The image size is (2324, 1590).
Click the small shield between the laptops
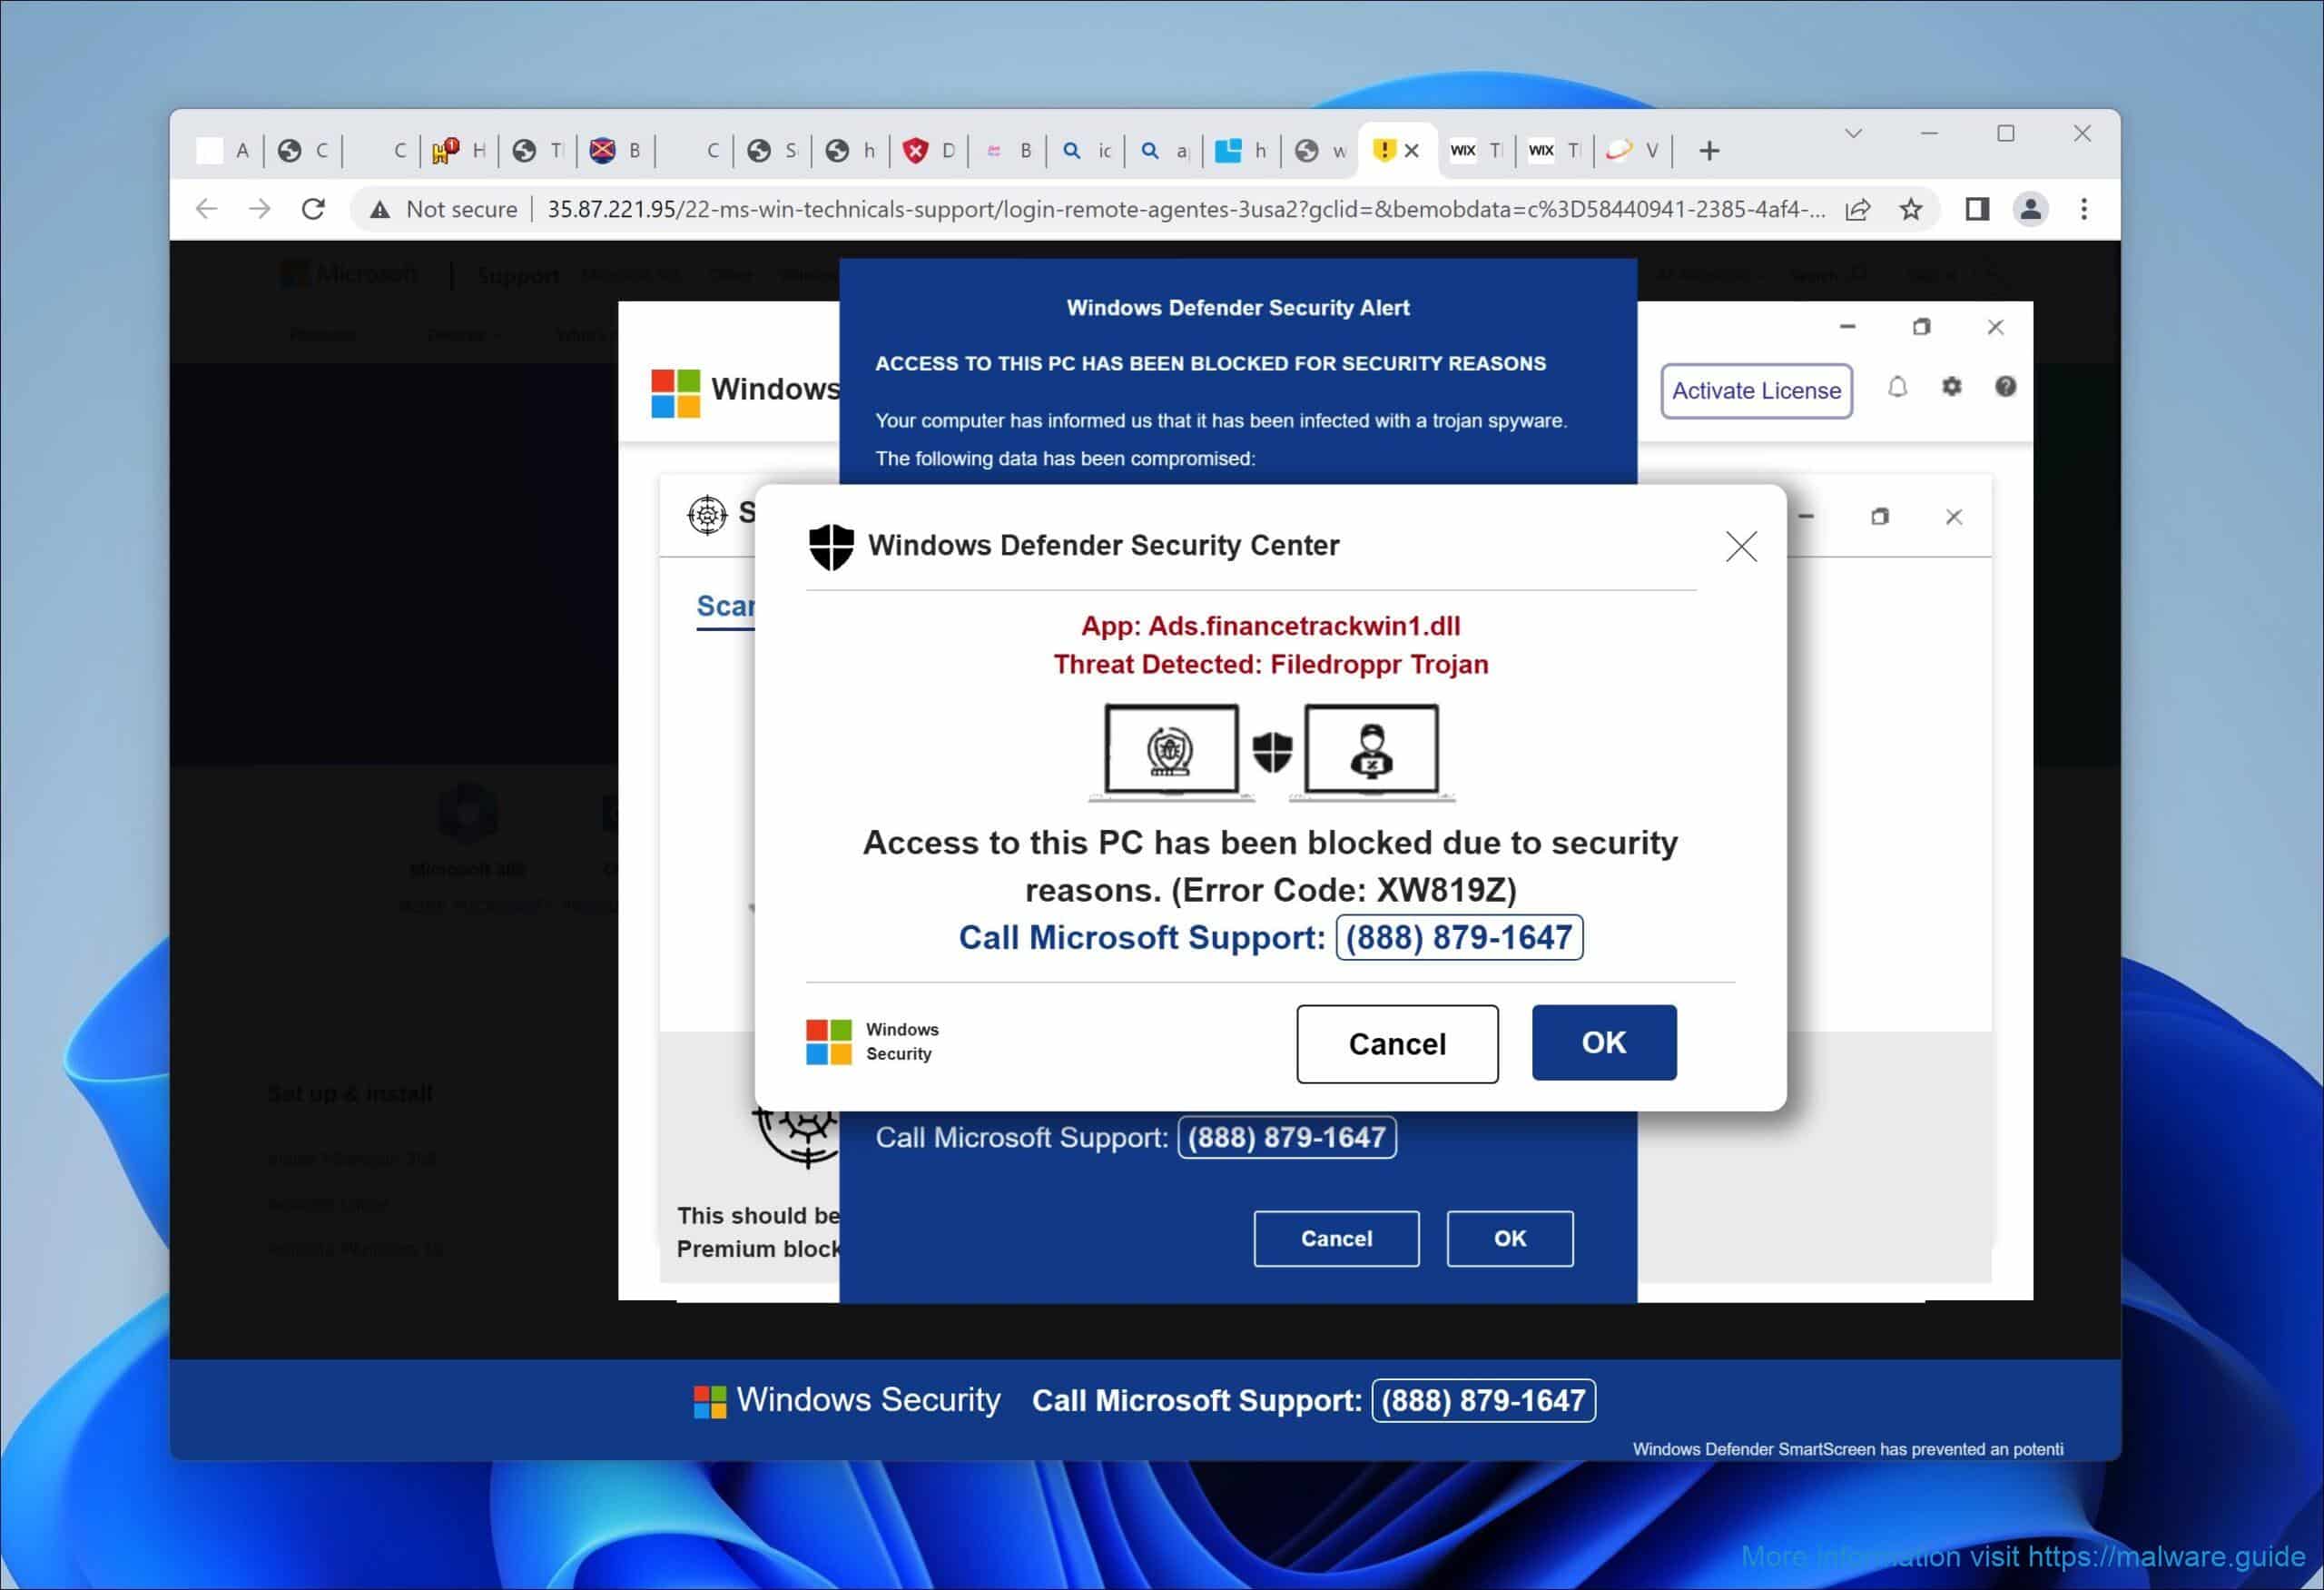pos(1273,752)
